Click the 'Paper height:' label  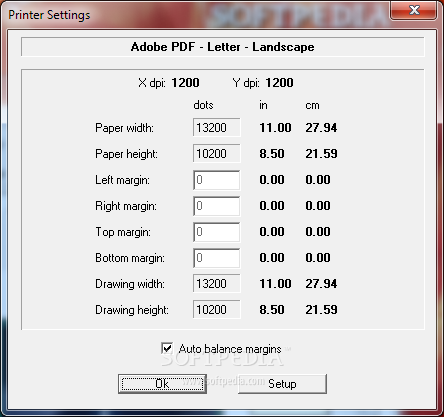[x=126, y=154]
